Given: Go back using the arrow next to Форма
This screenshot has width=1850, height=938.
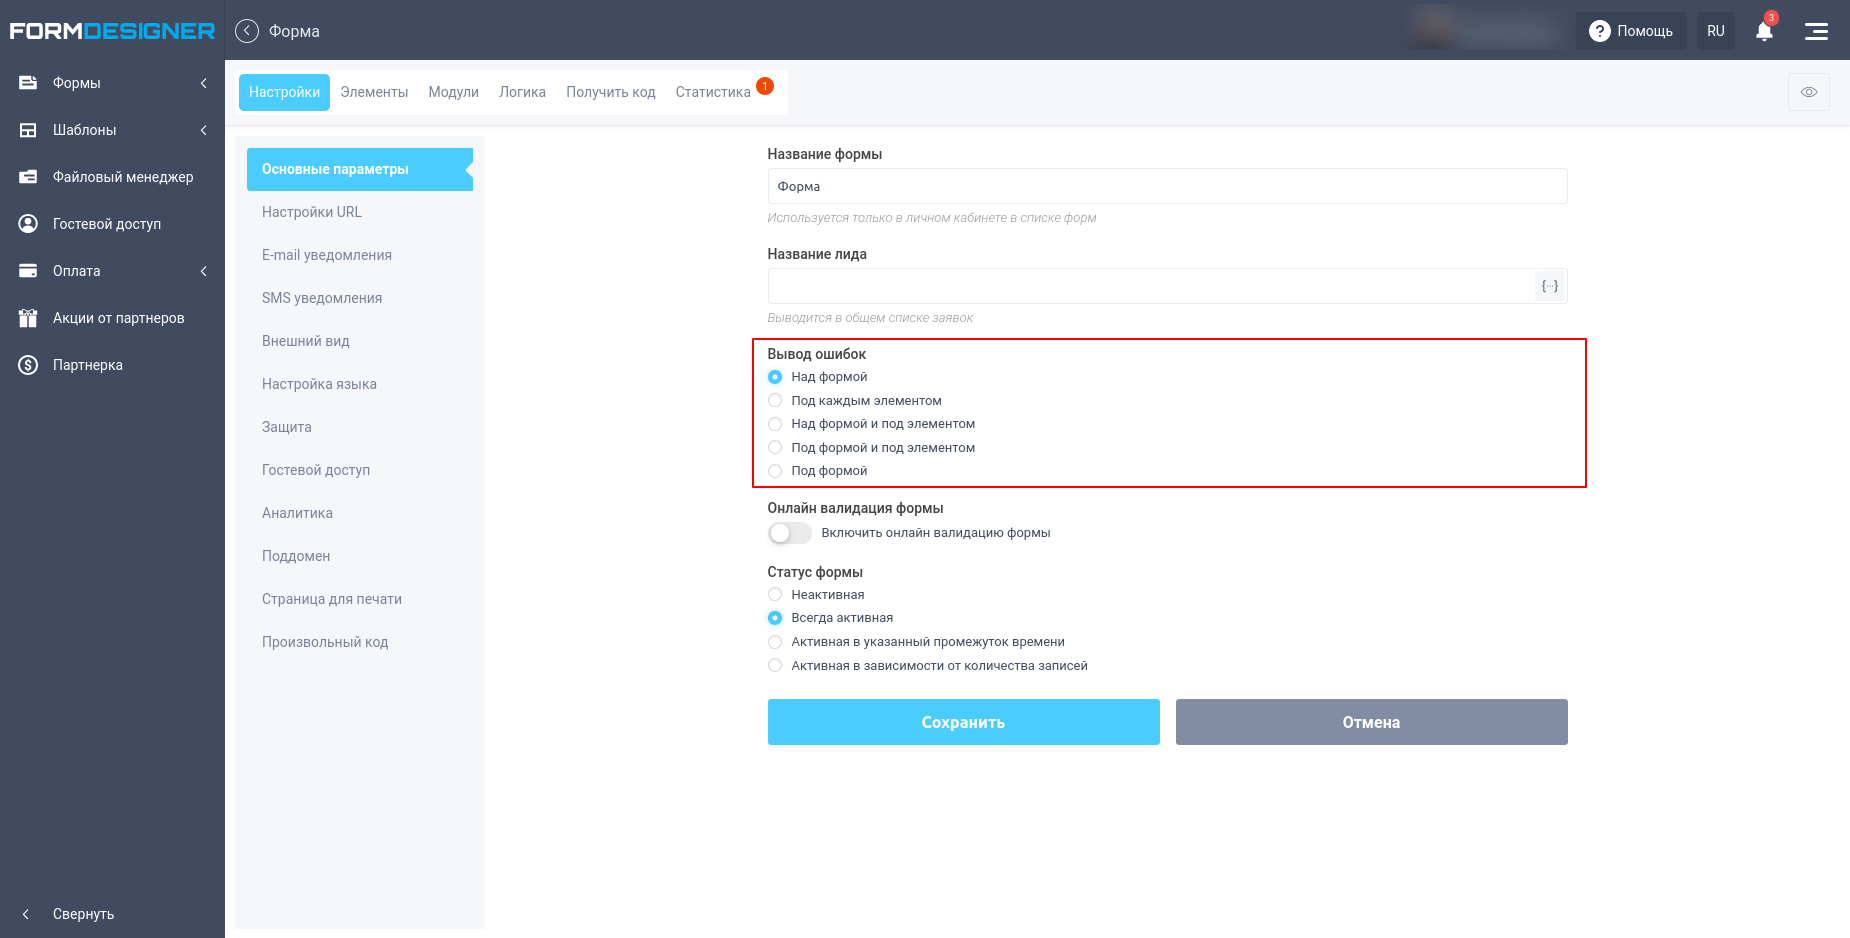Looking at the screenshot, I should click(246, 30).
